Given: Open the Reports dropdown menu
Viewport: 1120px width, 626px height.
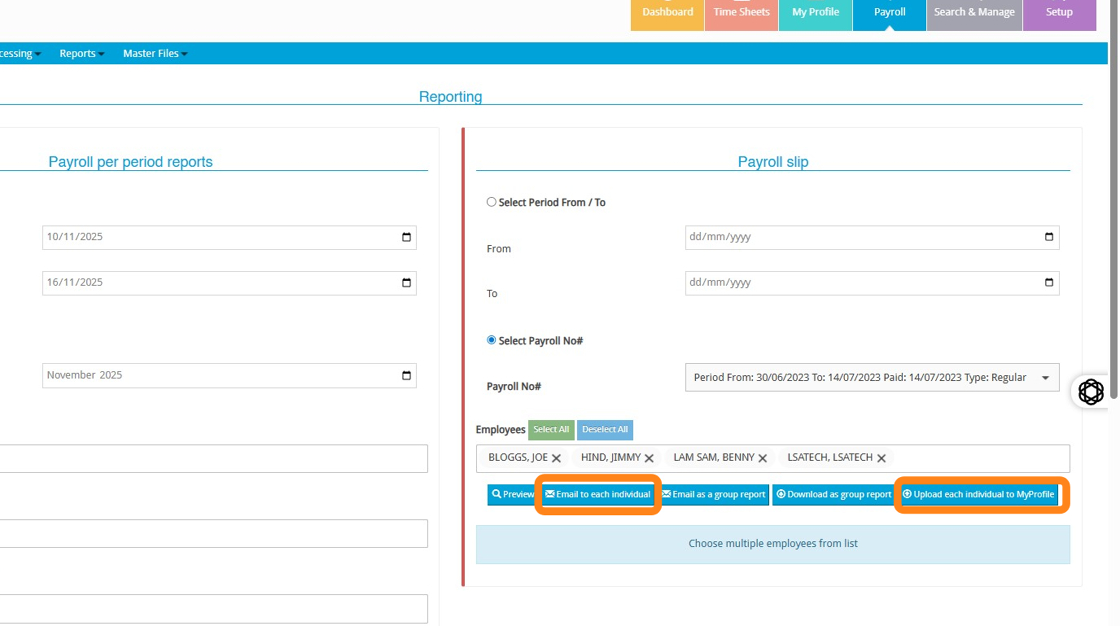Looking at the screenshot, I should [81, 53].
